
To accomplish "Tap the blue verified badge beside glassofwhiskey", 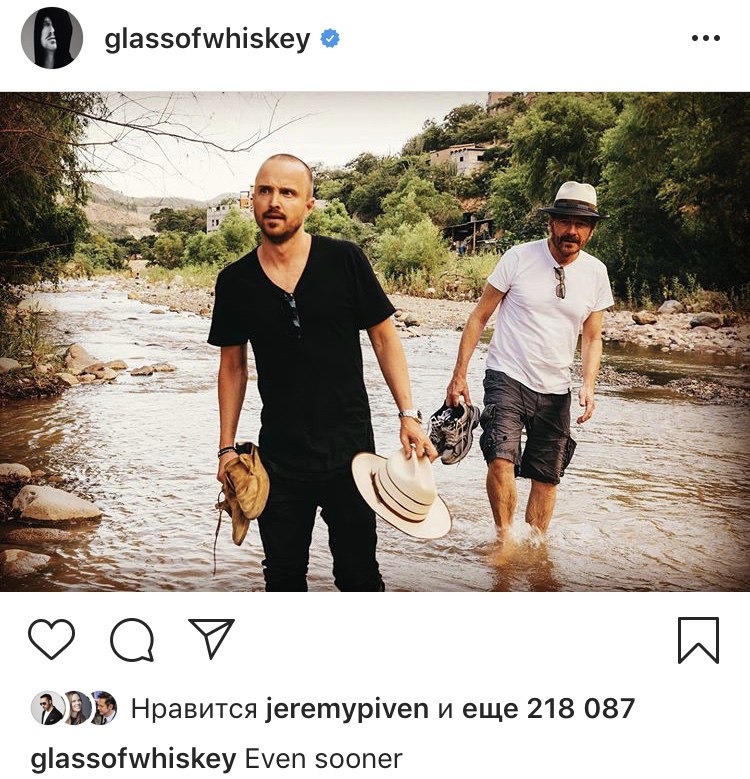I will 330,38.
